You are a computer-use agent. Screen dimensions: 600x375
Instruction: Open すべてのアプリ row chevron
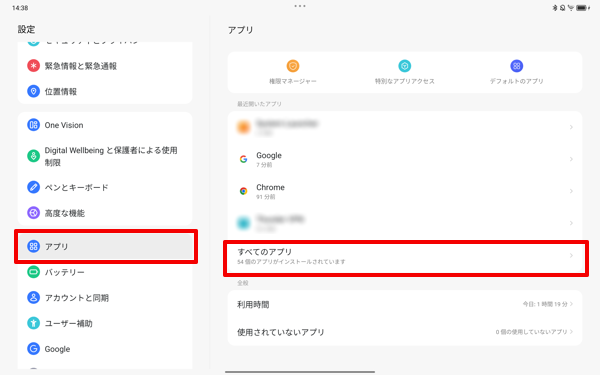point(571,255)
